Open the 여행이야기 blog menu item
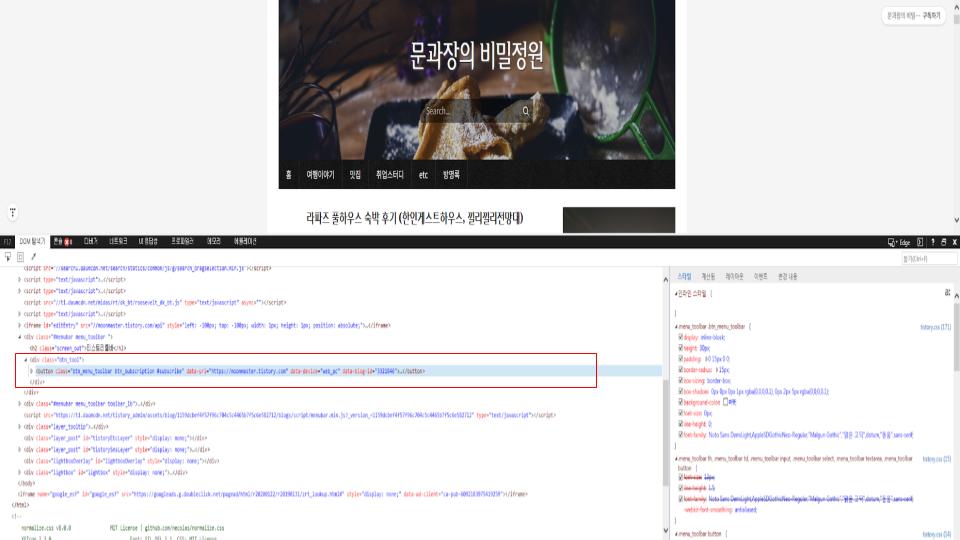This screenshot has width=960, height=540. [320, 174]
